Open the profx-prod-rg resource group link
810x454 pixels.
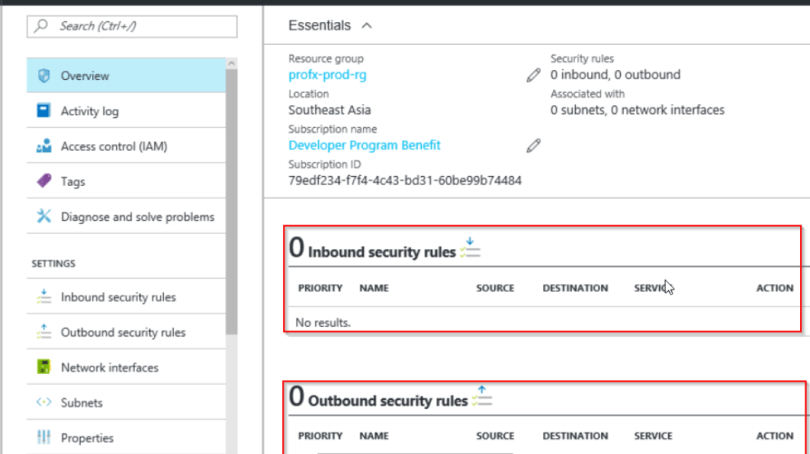pyautogui.click(x=326, y=75)
